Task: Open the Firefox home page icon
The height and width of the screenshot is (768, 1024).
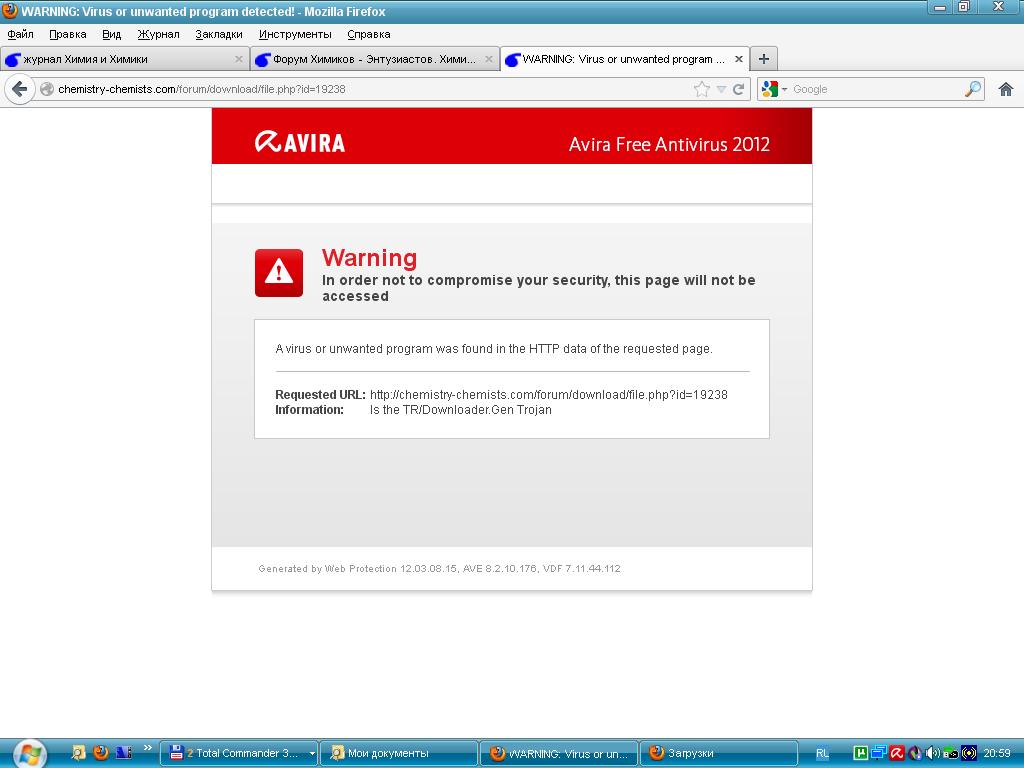Action: [x=1006, y=89]
